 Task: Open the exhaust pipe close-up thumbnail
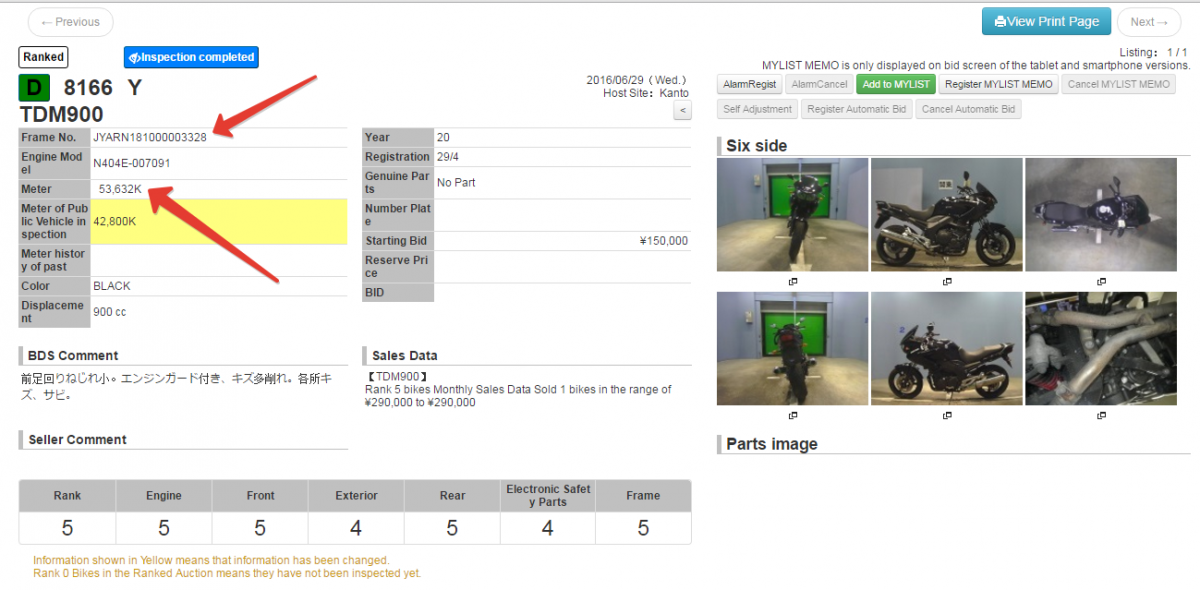tap(1100, 349)
